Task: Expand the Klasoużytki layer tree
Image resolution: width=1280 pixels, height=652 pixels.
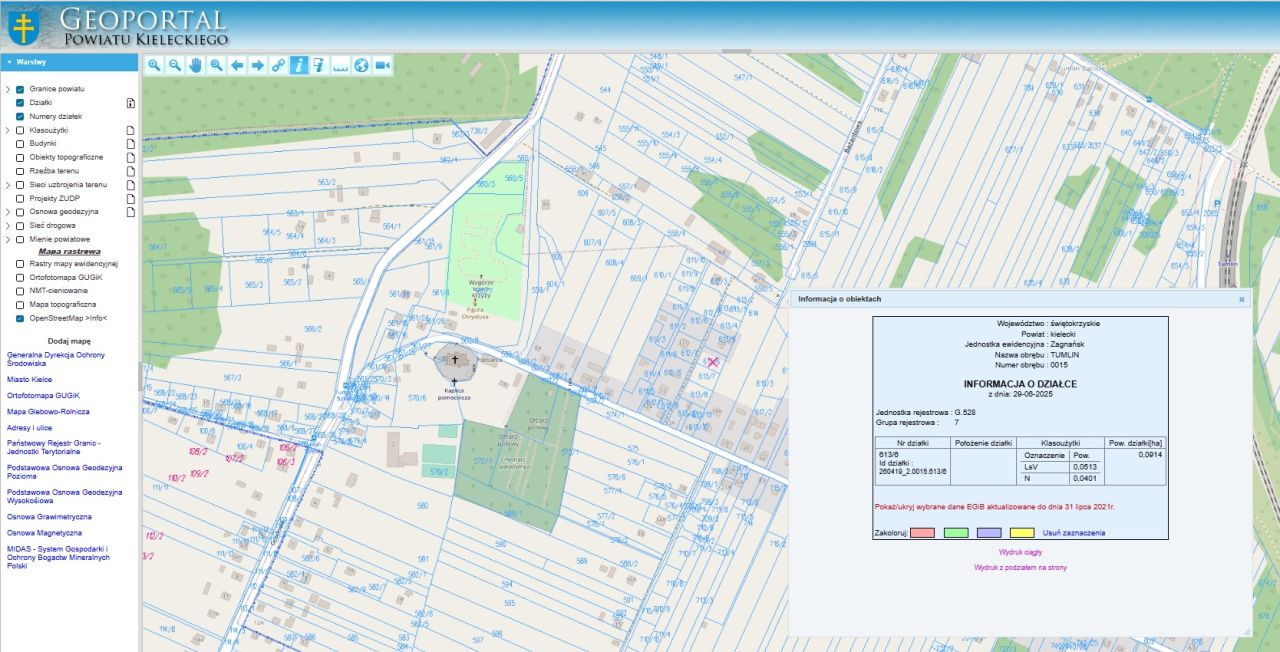Action: click(x=8, y=130)
